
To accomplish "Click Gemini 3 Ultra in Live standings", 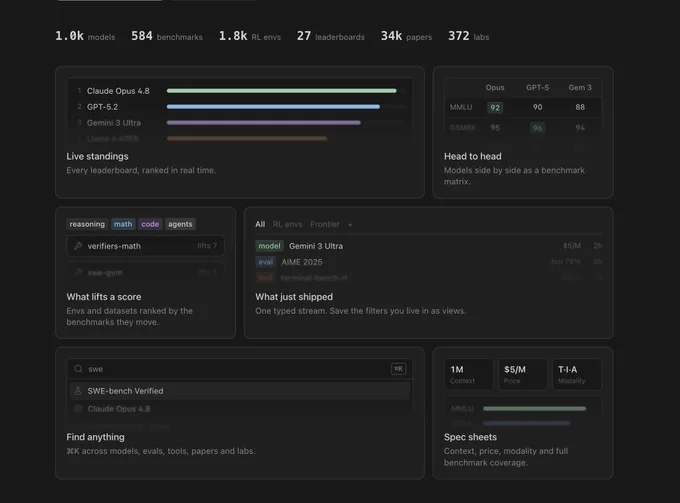I will [114, 123].
